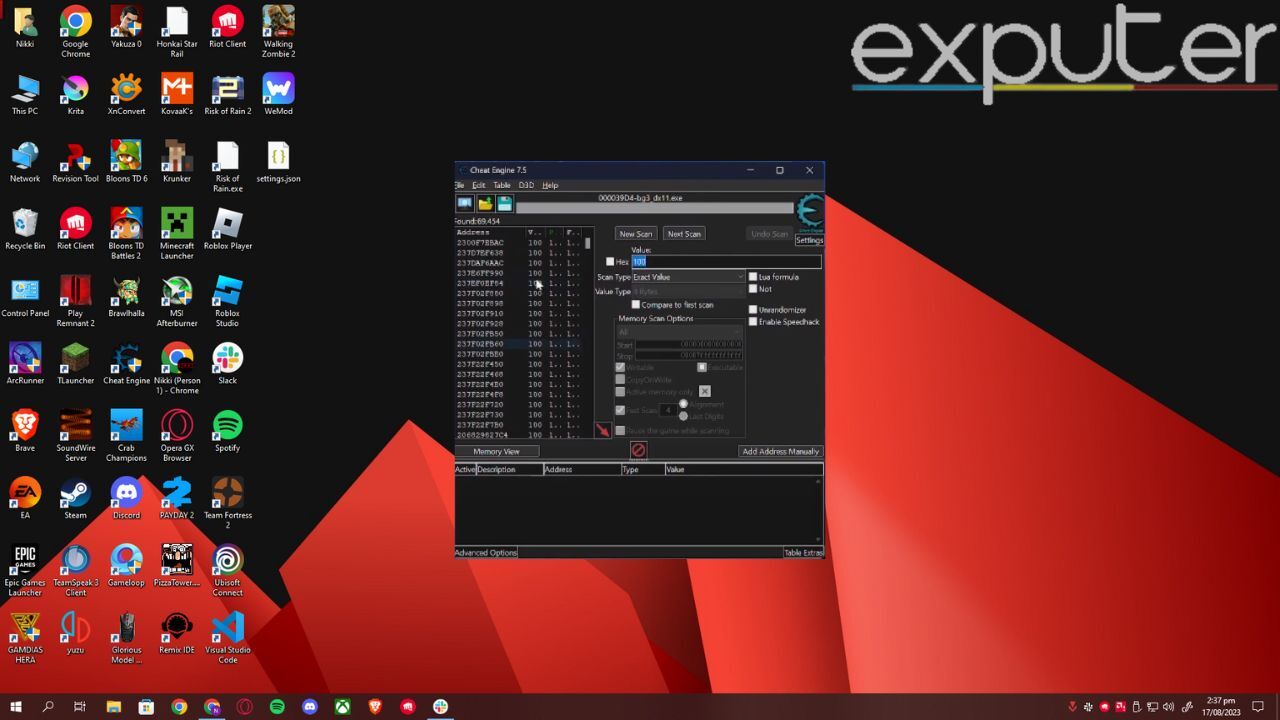The width and height of the screenshot is (1280, 720).
Task: Enable the Unrandomizer checkbox
Action: pyautogui.click(x=753, y=310)
